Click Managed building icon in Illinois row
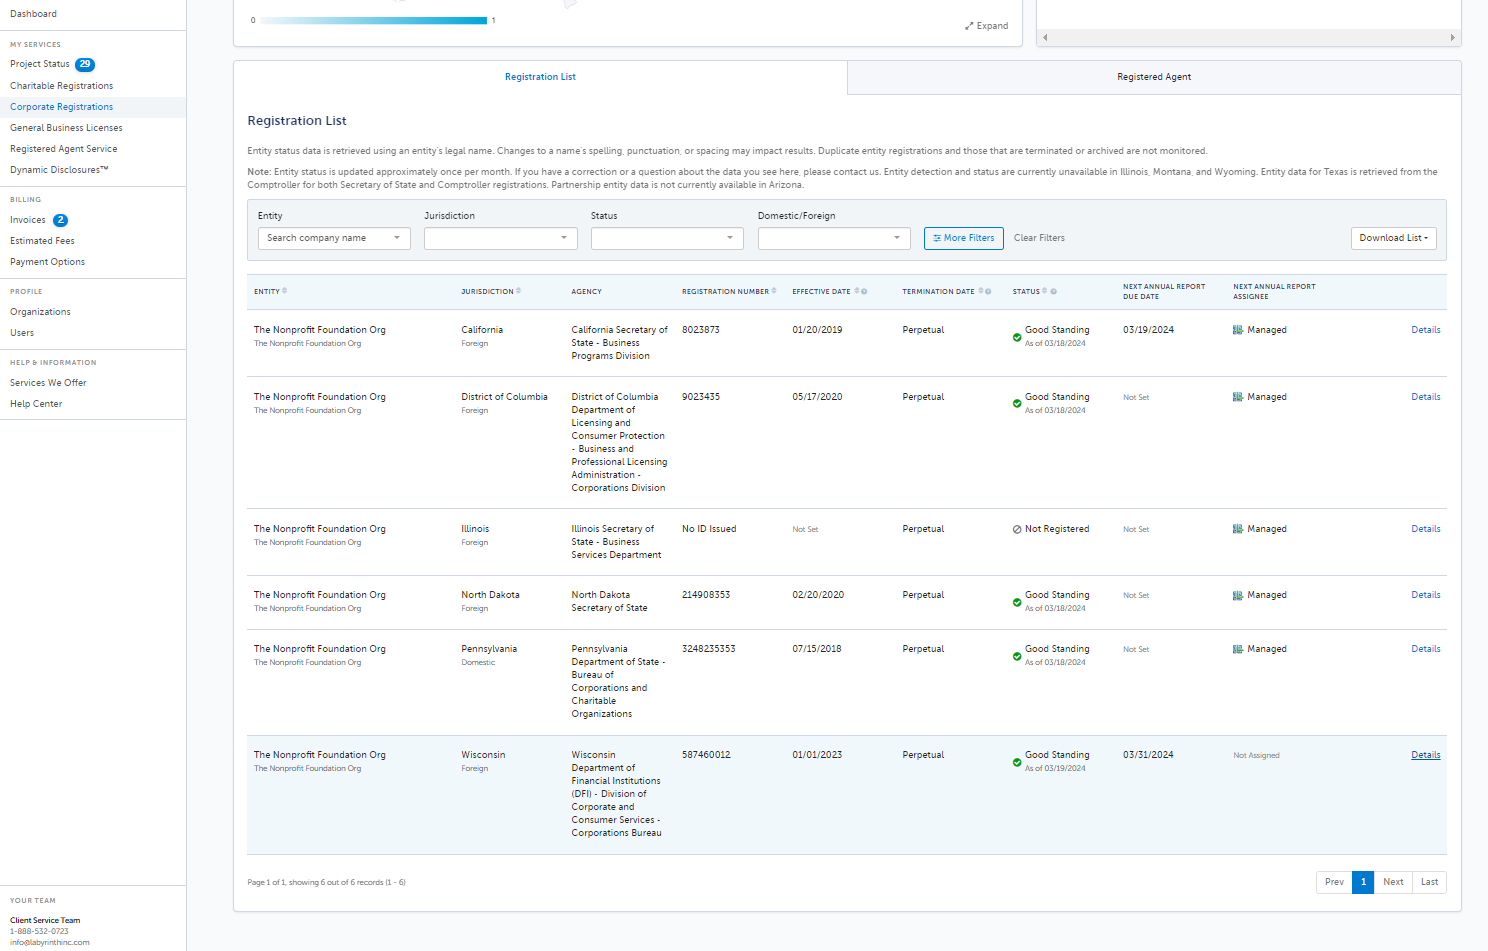The width and height of the screenshot is (1488, 951). click(1238, 529)
